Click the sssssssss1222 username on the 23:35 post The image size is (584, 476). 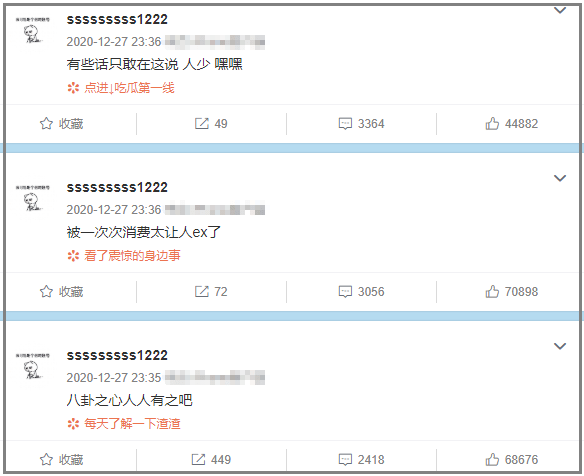[117, 355]
